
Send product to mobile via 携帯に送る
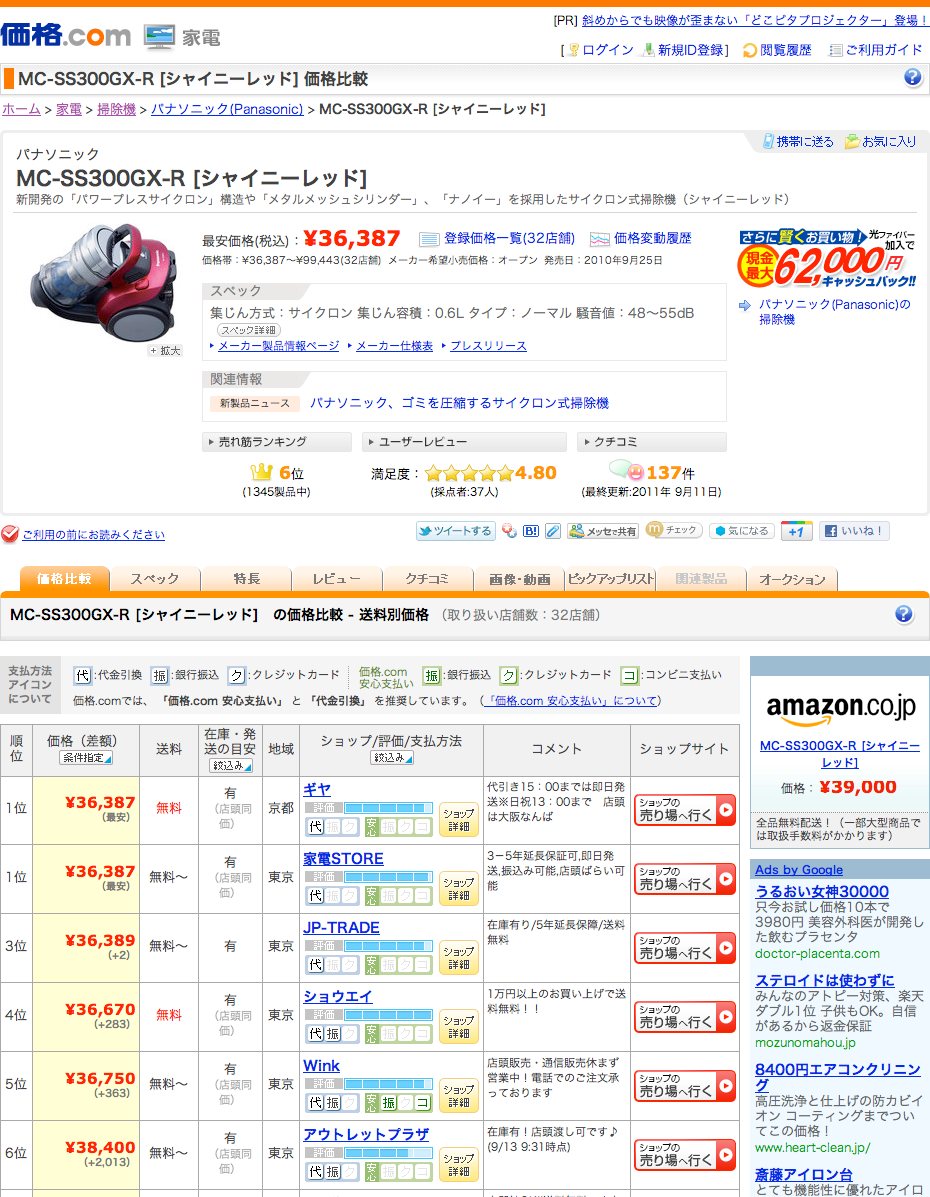[x=797, y=141]
